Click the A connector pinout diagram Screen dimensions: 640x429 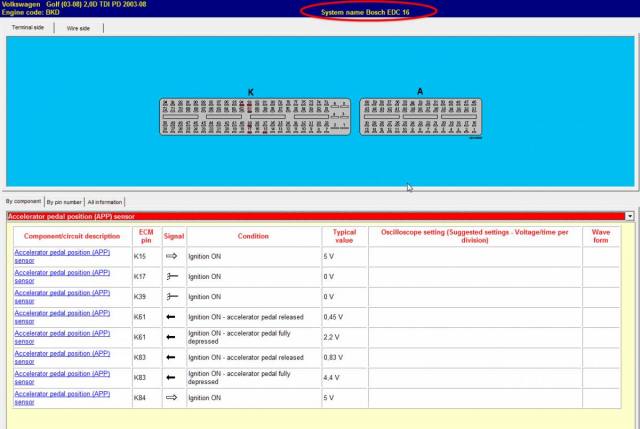pos(420,118)
